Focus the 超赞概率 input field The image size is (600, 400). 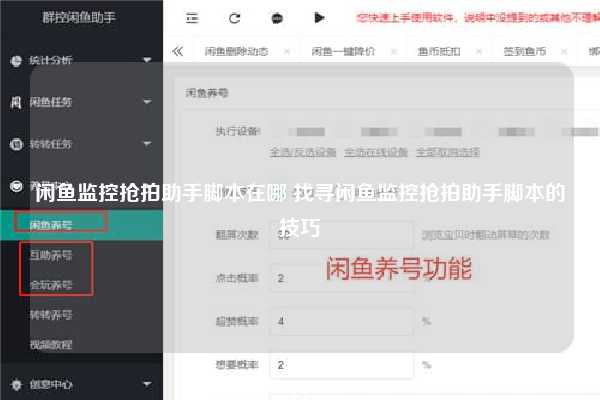342,321
